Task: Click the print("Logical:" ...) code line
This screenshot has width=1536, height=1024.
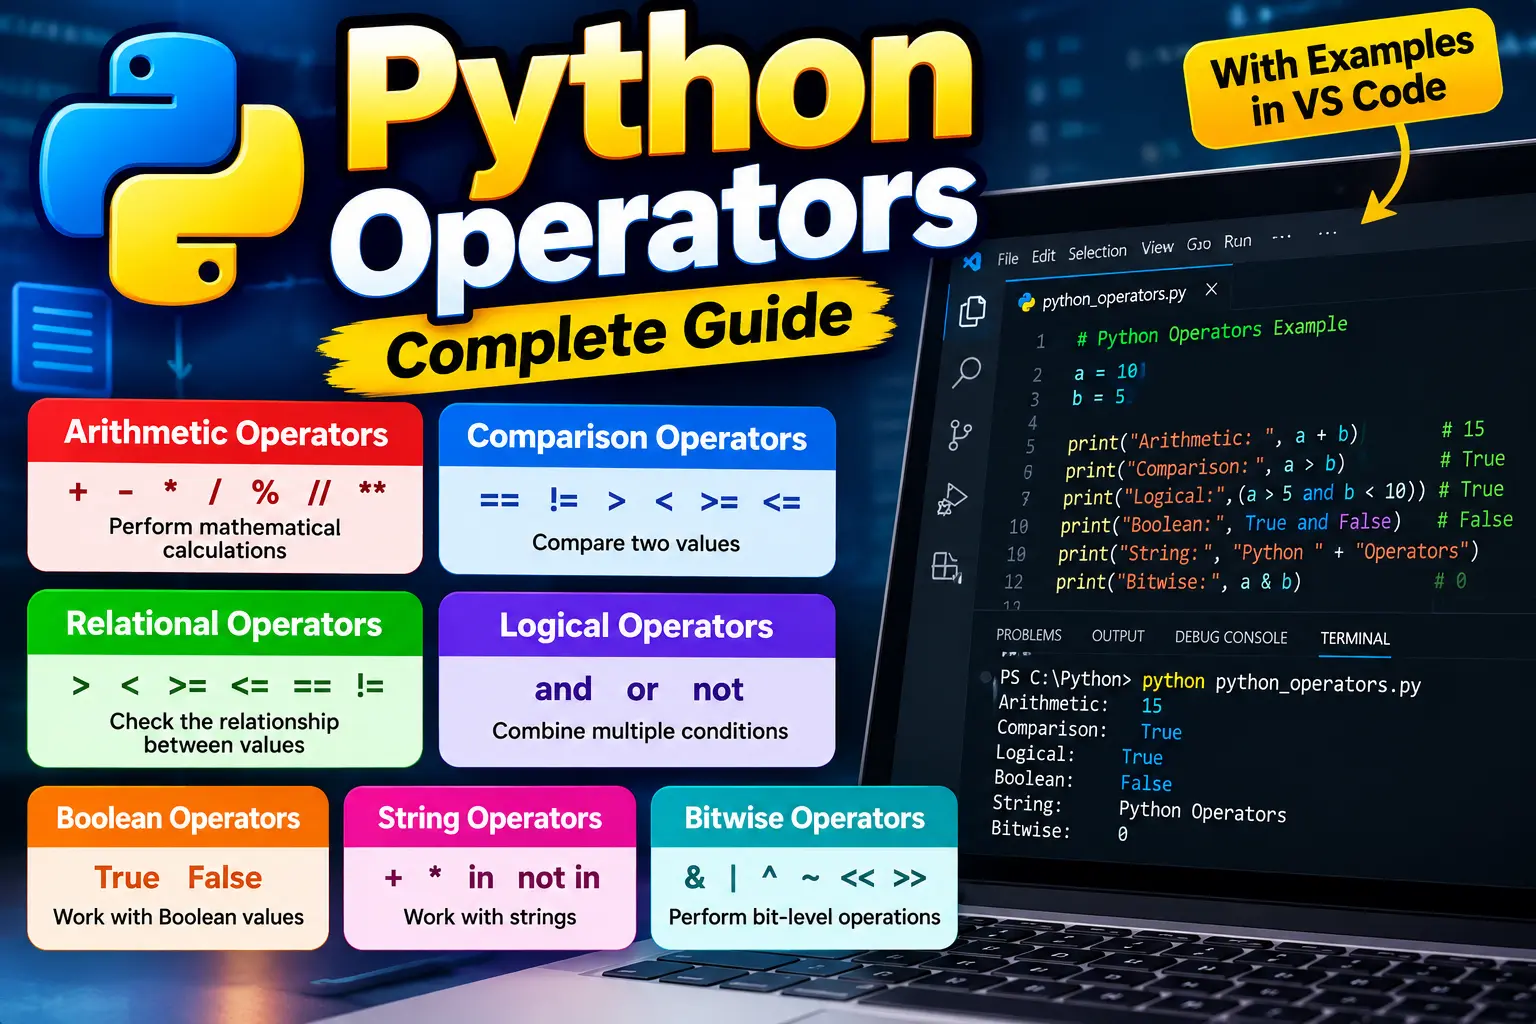Action: pos(1244,494)
